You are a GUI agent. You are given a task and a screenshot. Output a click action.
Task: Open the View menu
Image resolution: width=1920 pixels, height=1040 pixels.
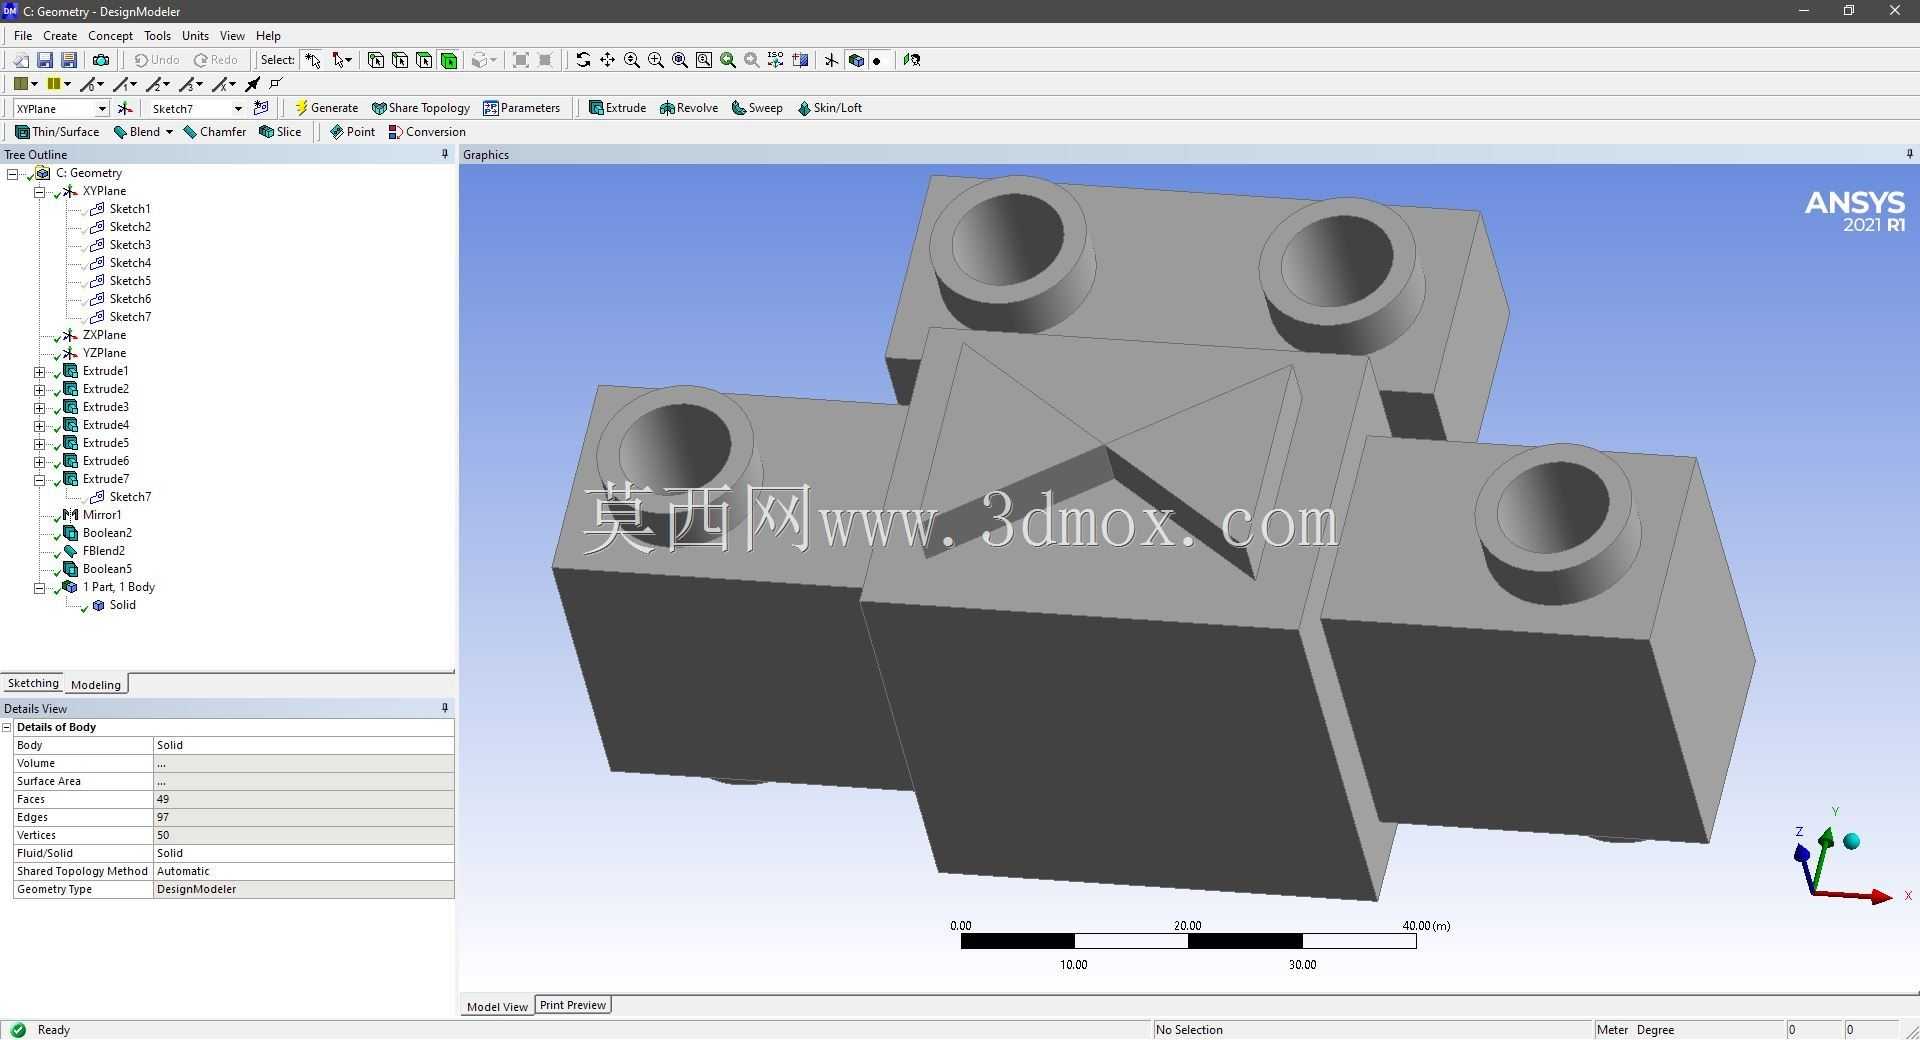(x=232, y=35)
